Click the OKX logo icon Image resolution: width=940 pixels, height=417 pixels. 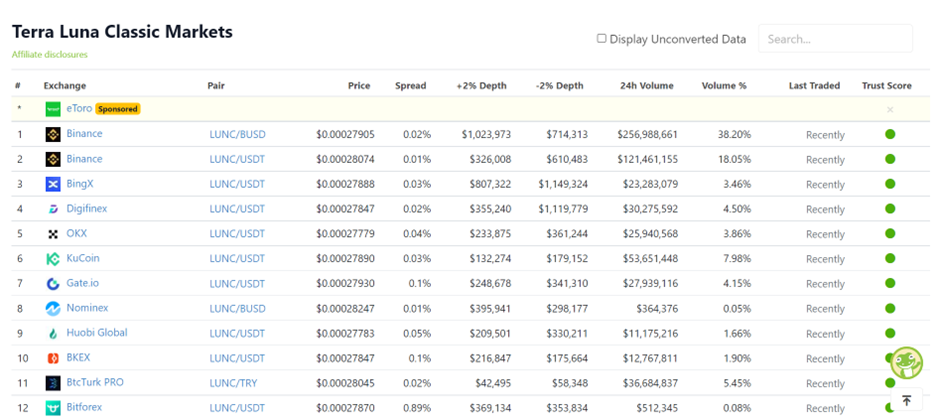(x=53, y=234)
